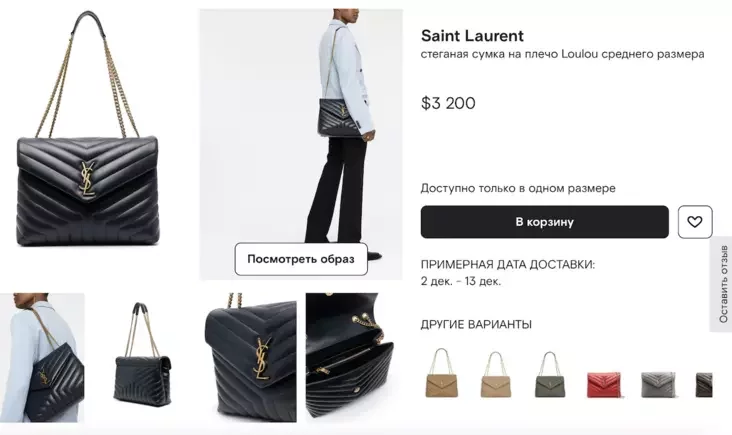Open the 'Оставить отзыв' feedback side tab
Viewport: 732px width, 435px height.
722,284
